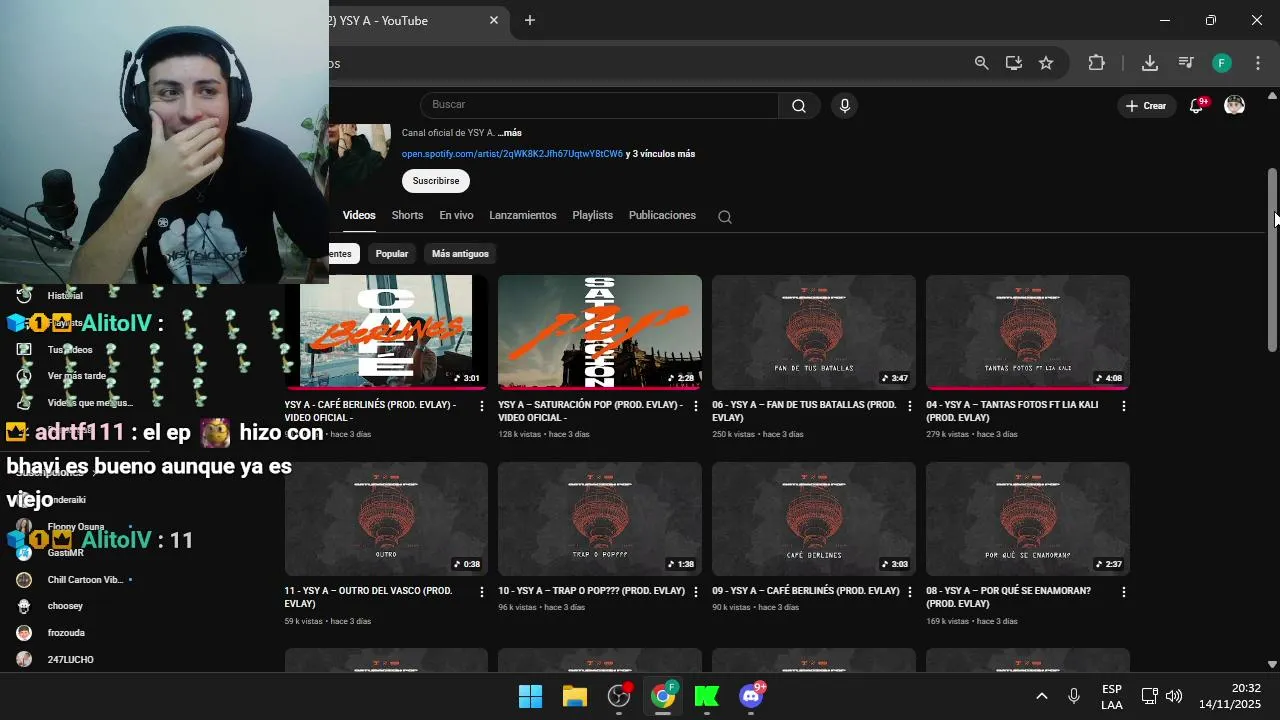Start voice search with the microphone icon
1280x720 pixels.
click(845, 106)
